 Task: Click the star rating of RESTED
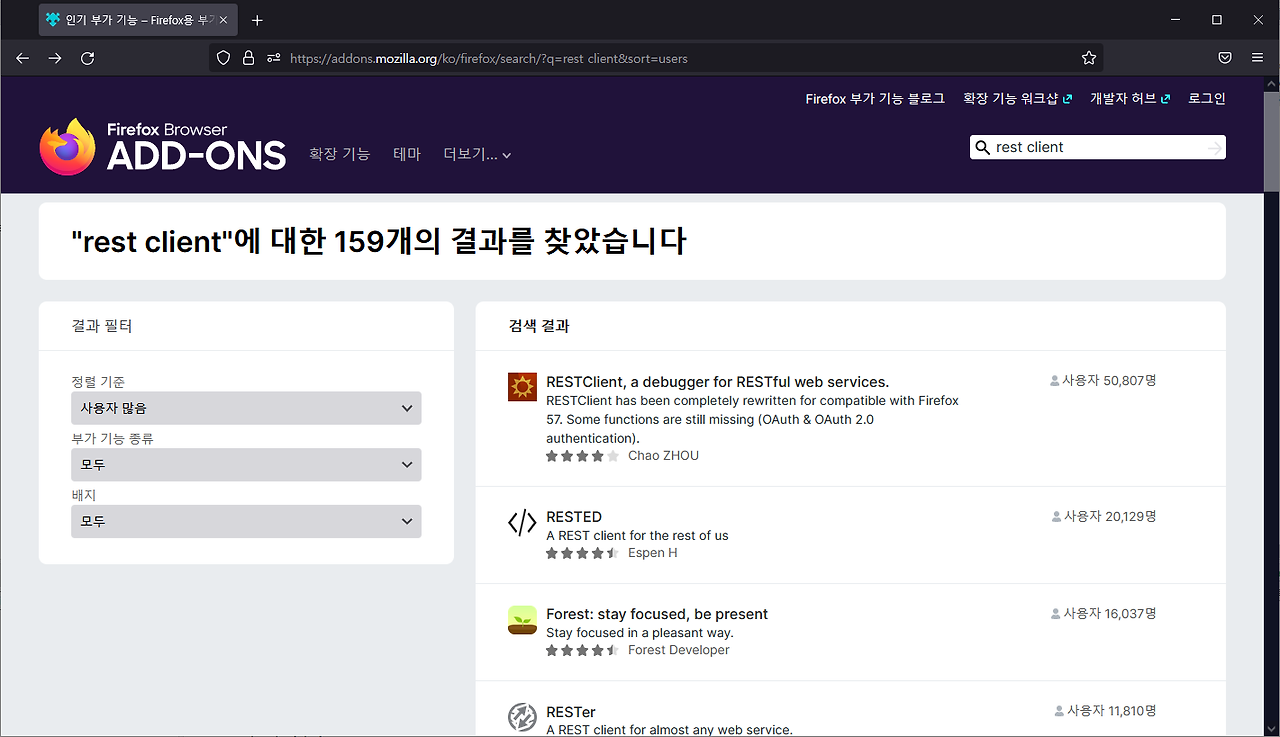582,553
